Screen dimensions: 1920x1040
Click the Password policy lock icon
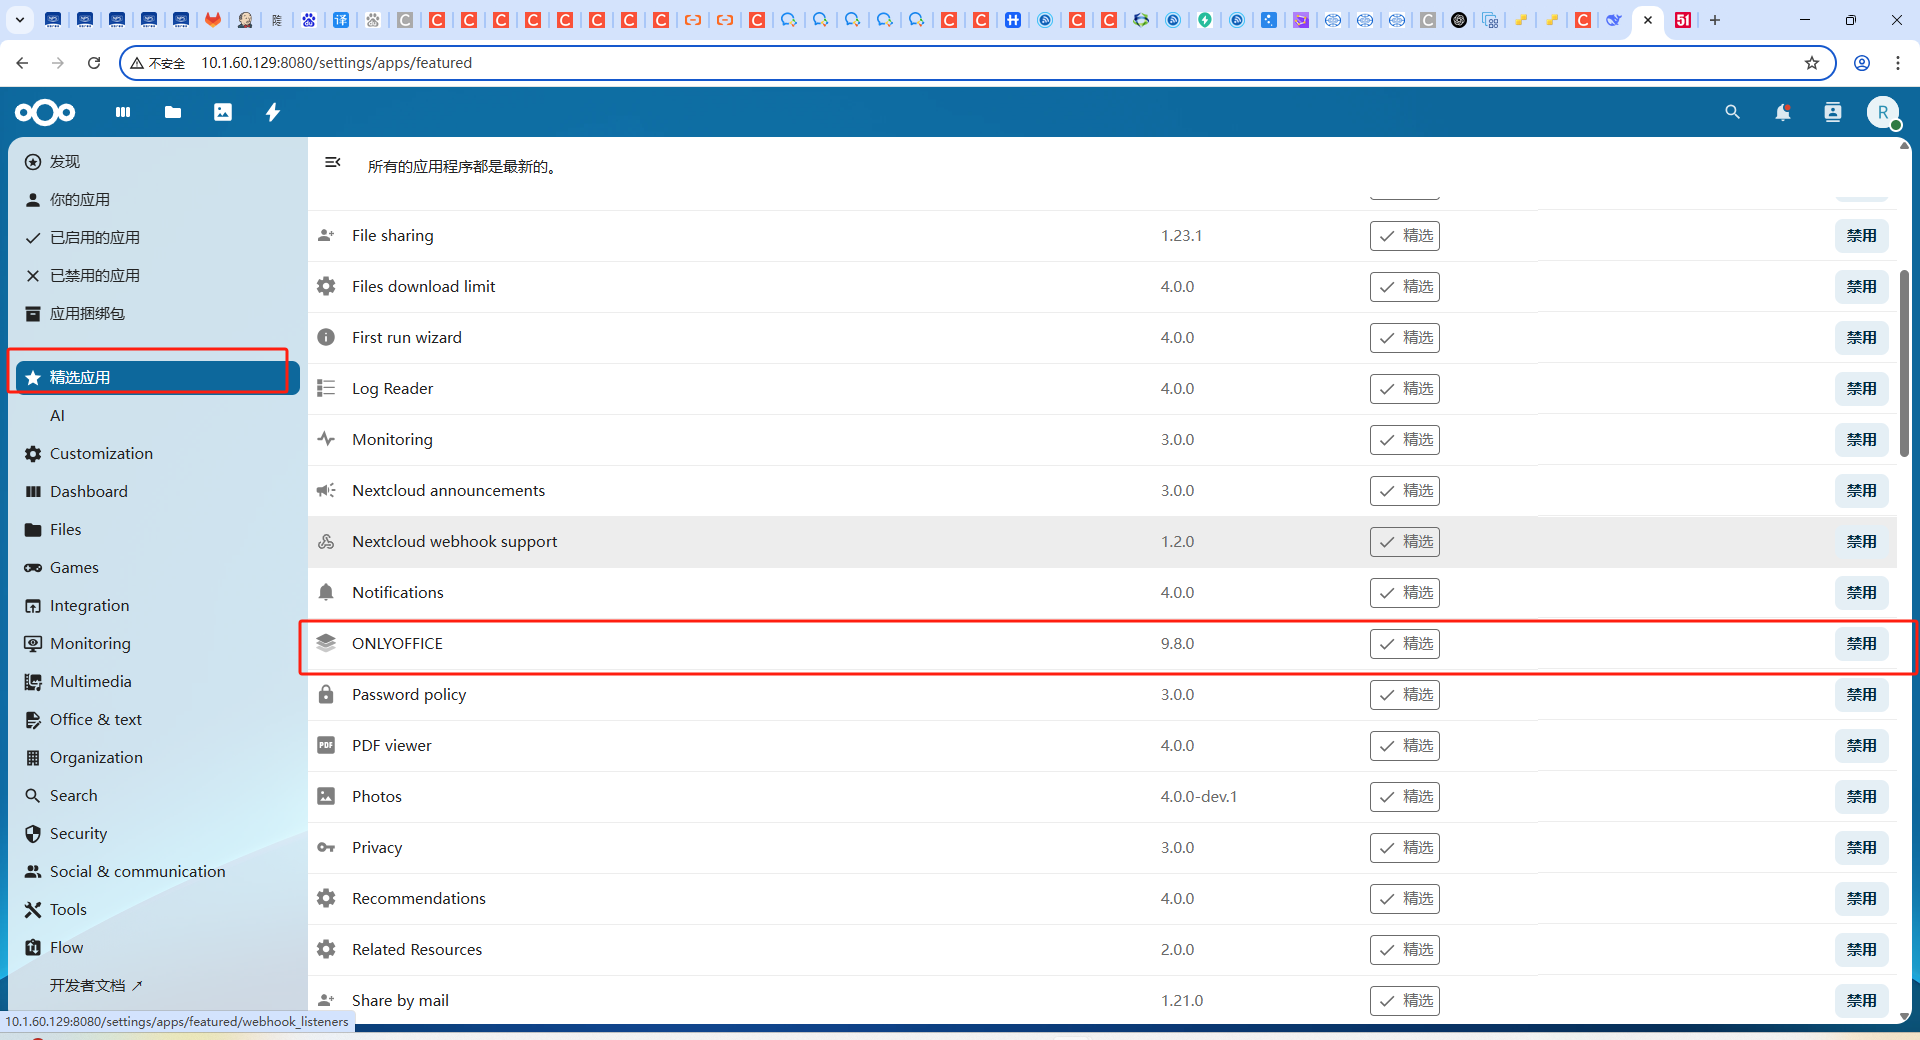(x=326, y=694)
